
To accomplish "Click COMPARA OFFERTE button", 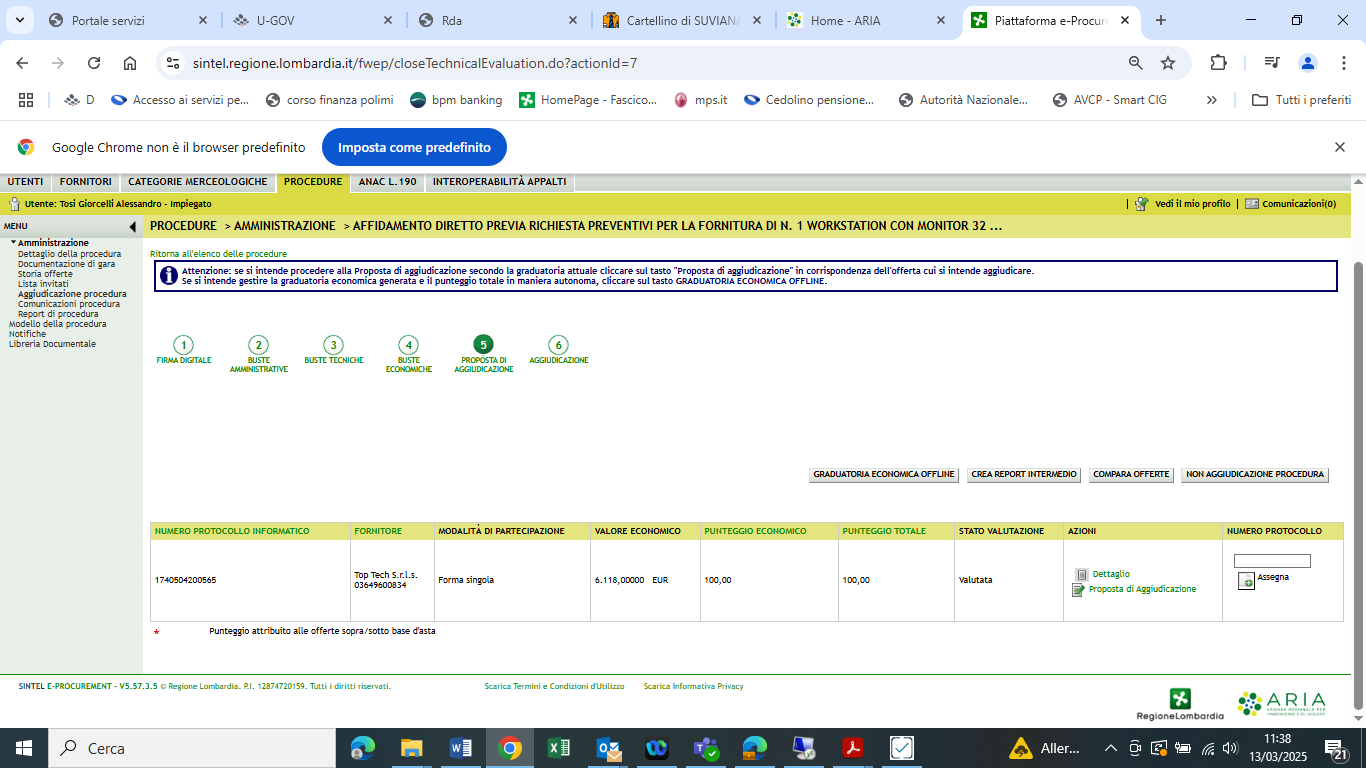I will [x=1131, y=475].
